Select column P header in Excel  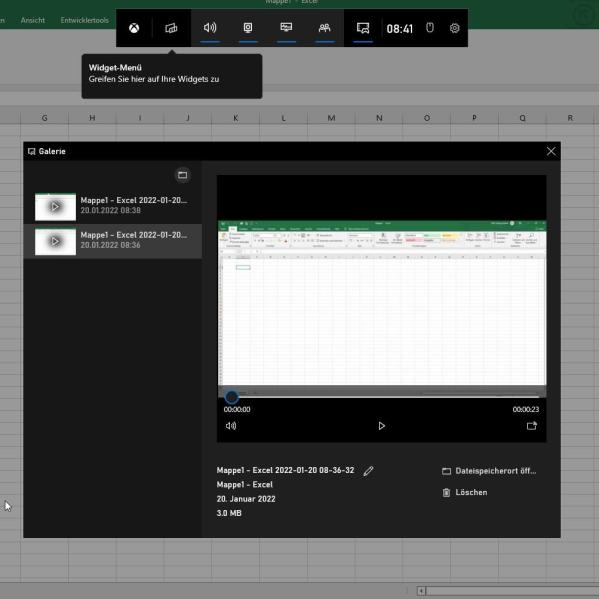(474, 118)
